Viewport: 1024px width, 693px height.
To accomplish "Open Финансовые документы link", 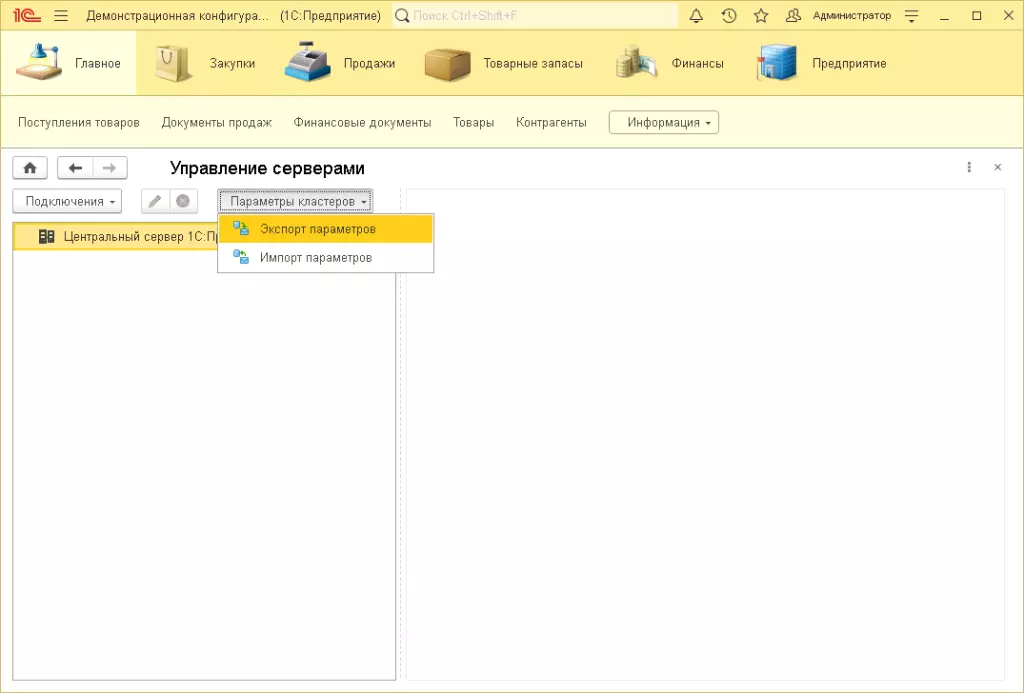I will click(362, 122).
